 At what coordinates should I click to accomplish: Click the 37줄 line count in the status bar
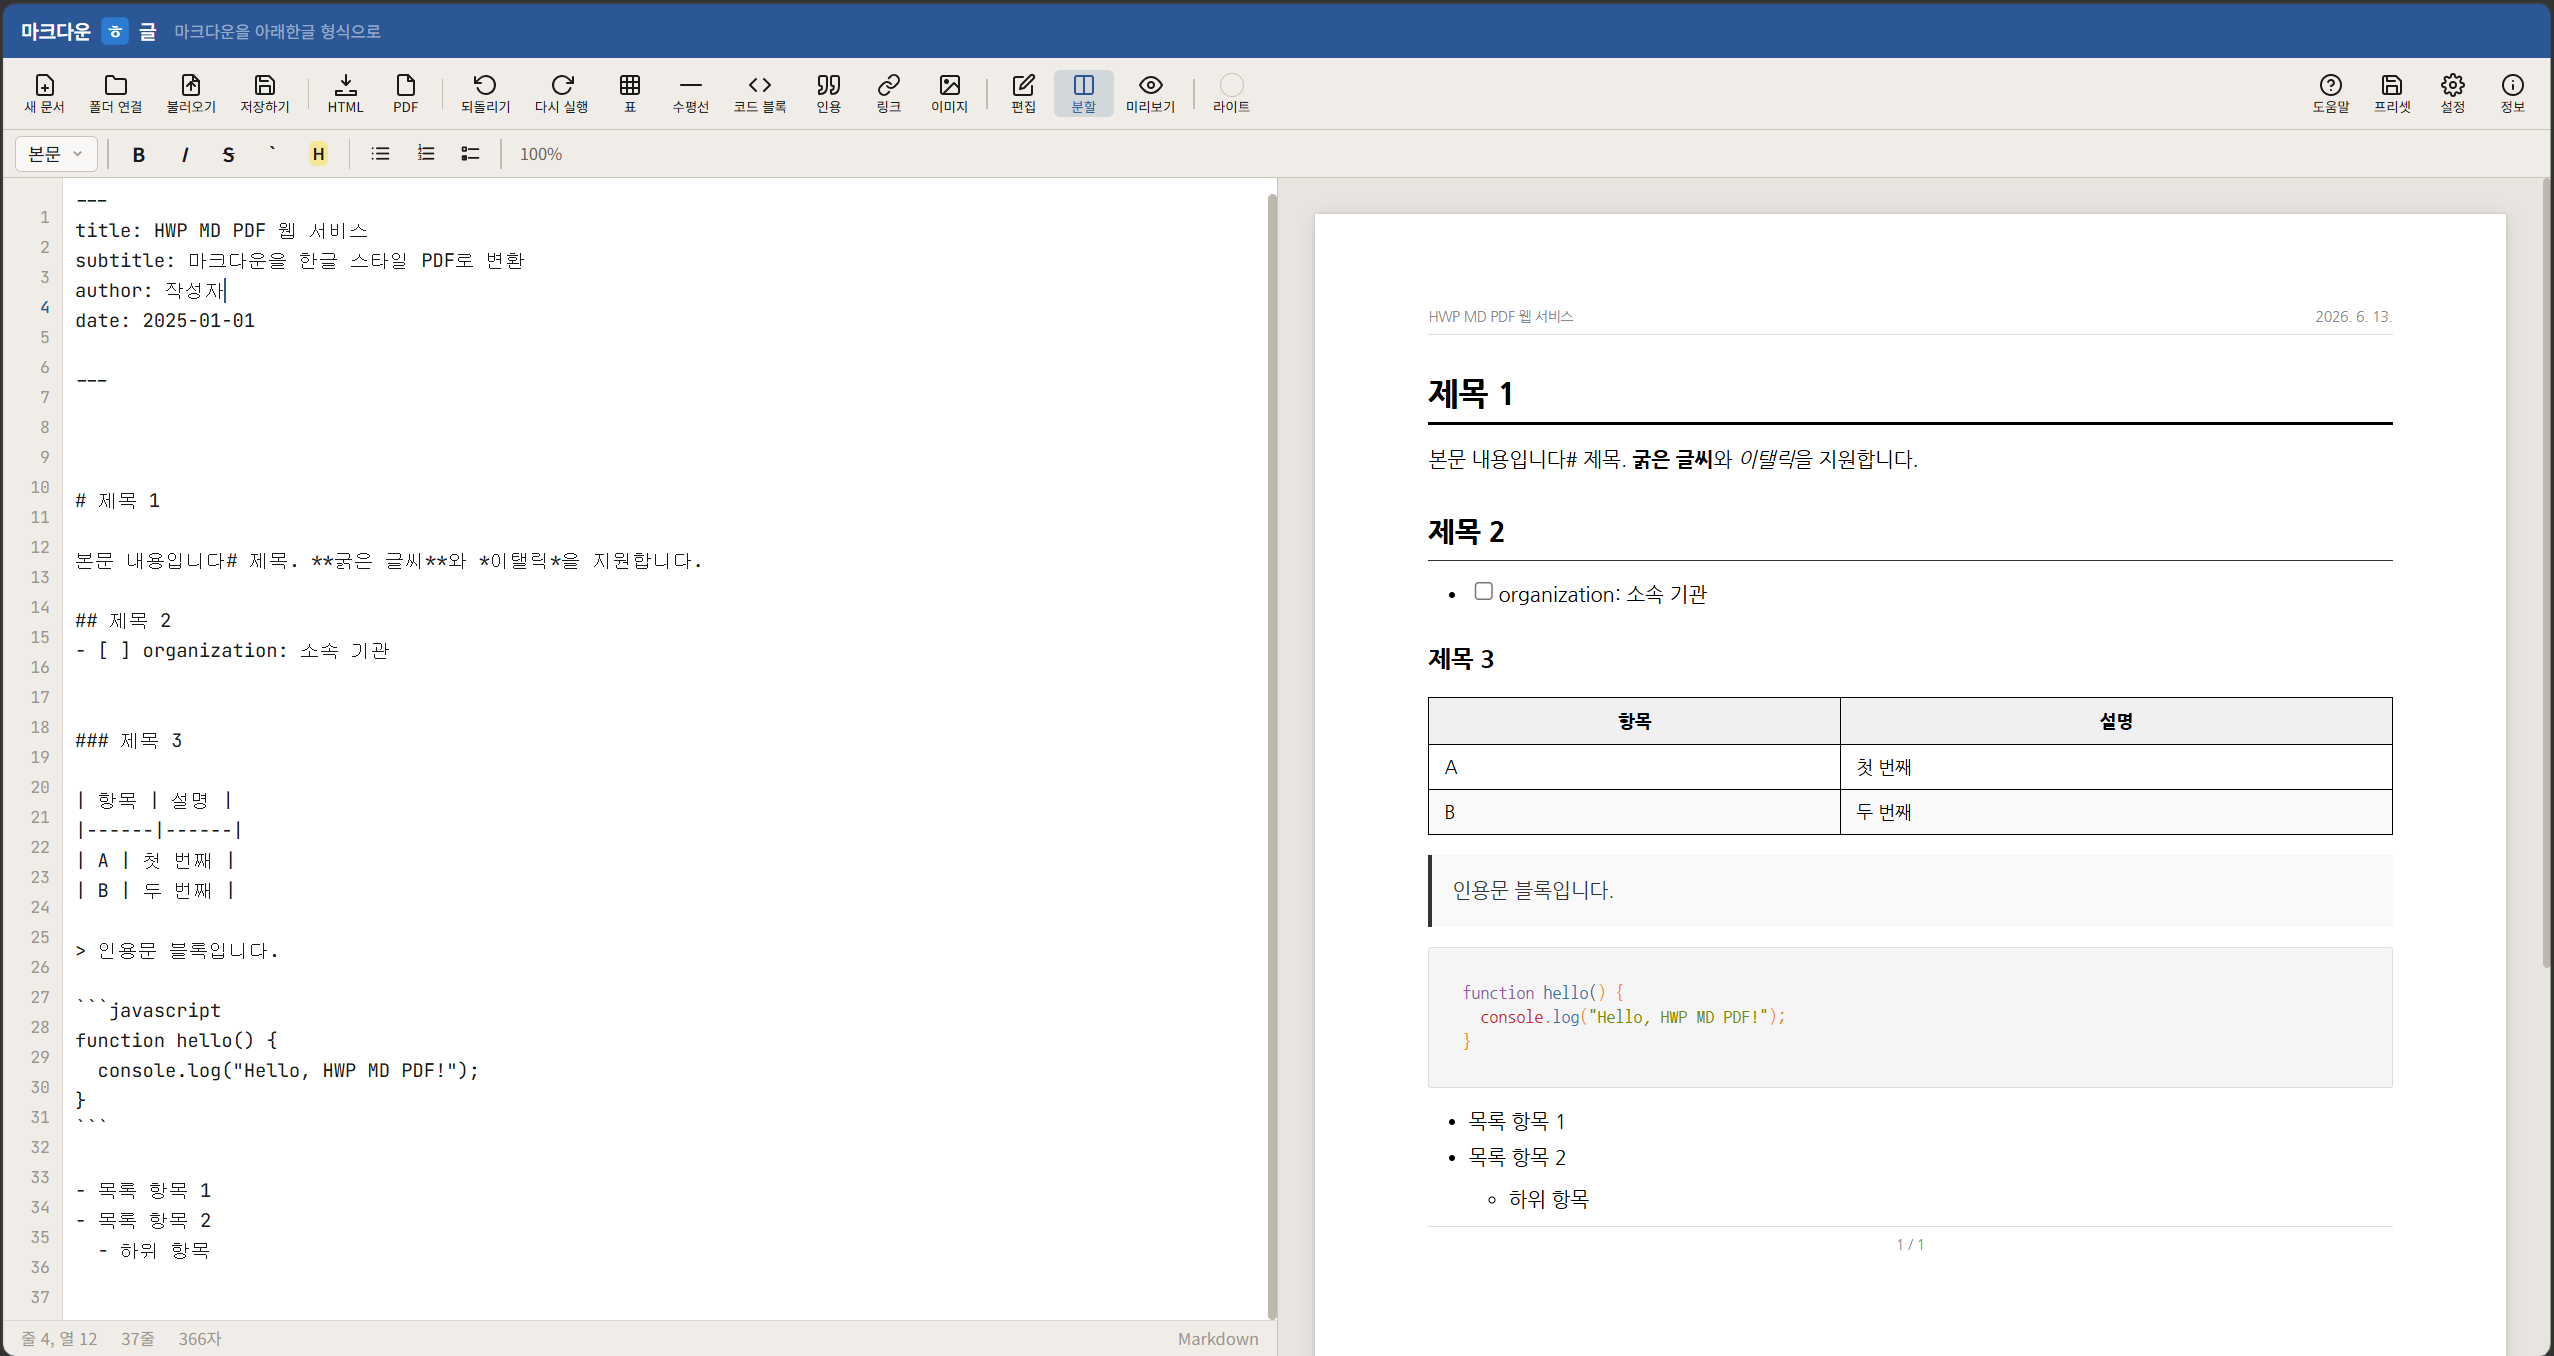coord(138,1339)
